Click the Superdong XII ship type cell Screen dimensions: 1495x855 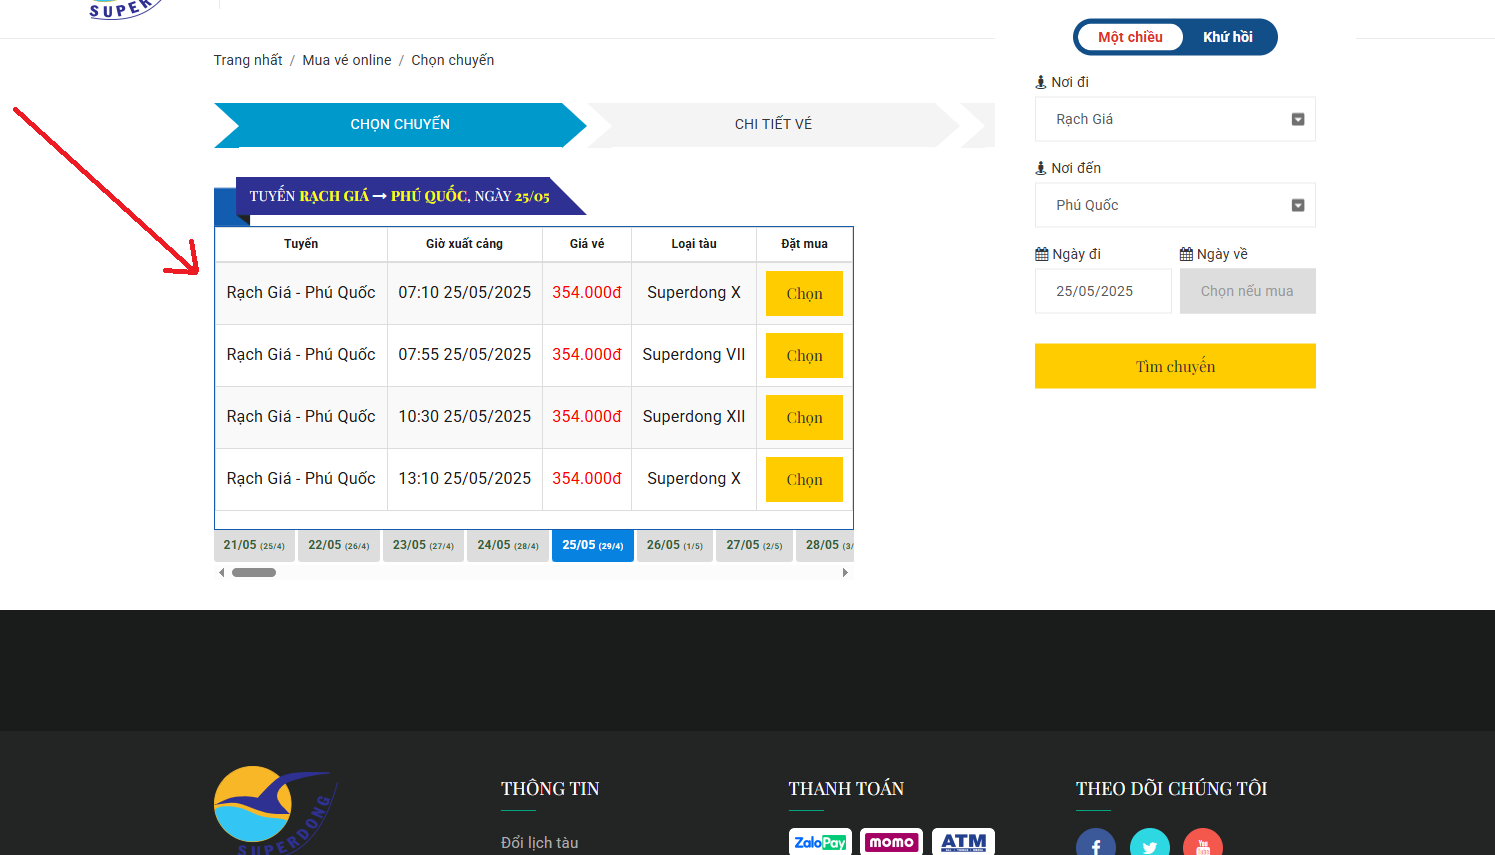[694, 417]
